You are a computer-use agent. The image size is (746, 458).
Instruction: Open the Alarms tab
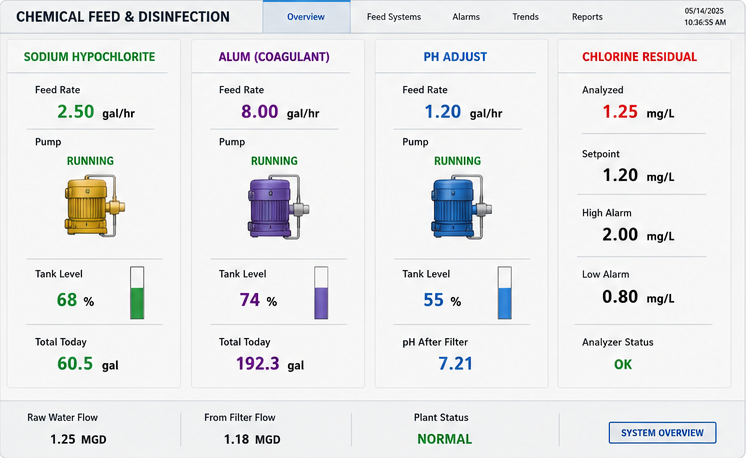coord(466,17)
